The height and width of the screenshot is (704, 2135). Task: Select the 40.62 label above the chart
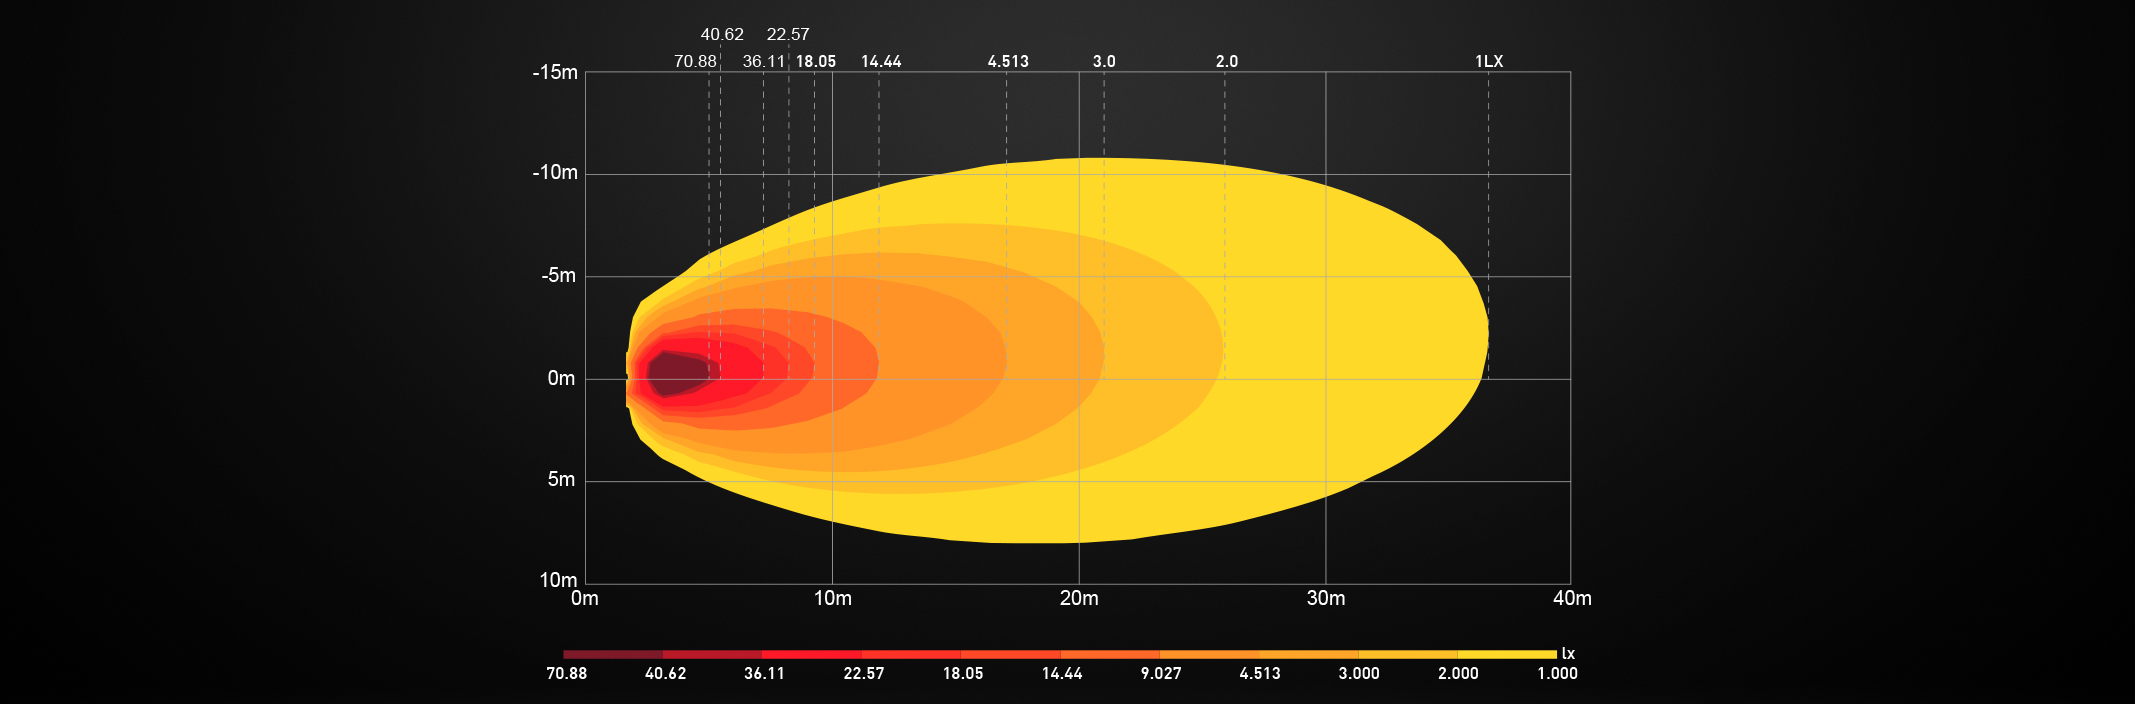[722, 34]
